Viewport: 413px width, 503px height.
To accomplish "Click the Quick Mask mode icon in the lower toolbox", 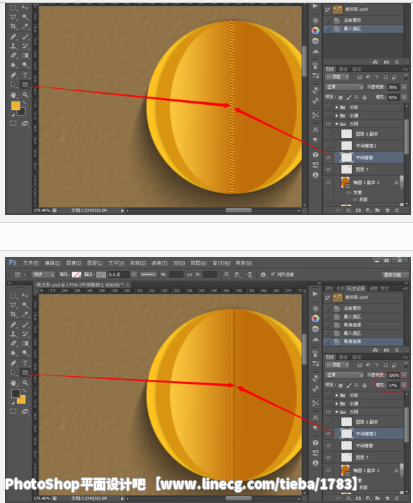I will (x=13, y=411).
